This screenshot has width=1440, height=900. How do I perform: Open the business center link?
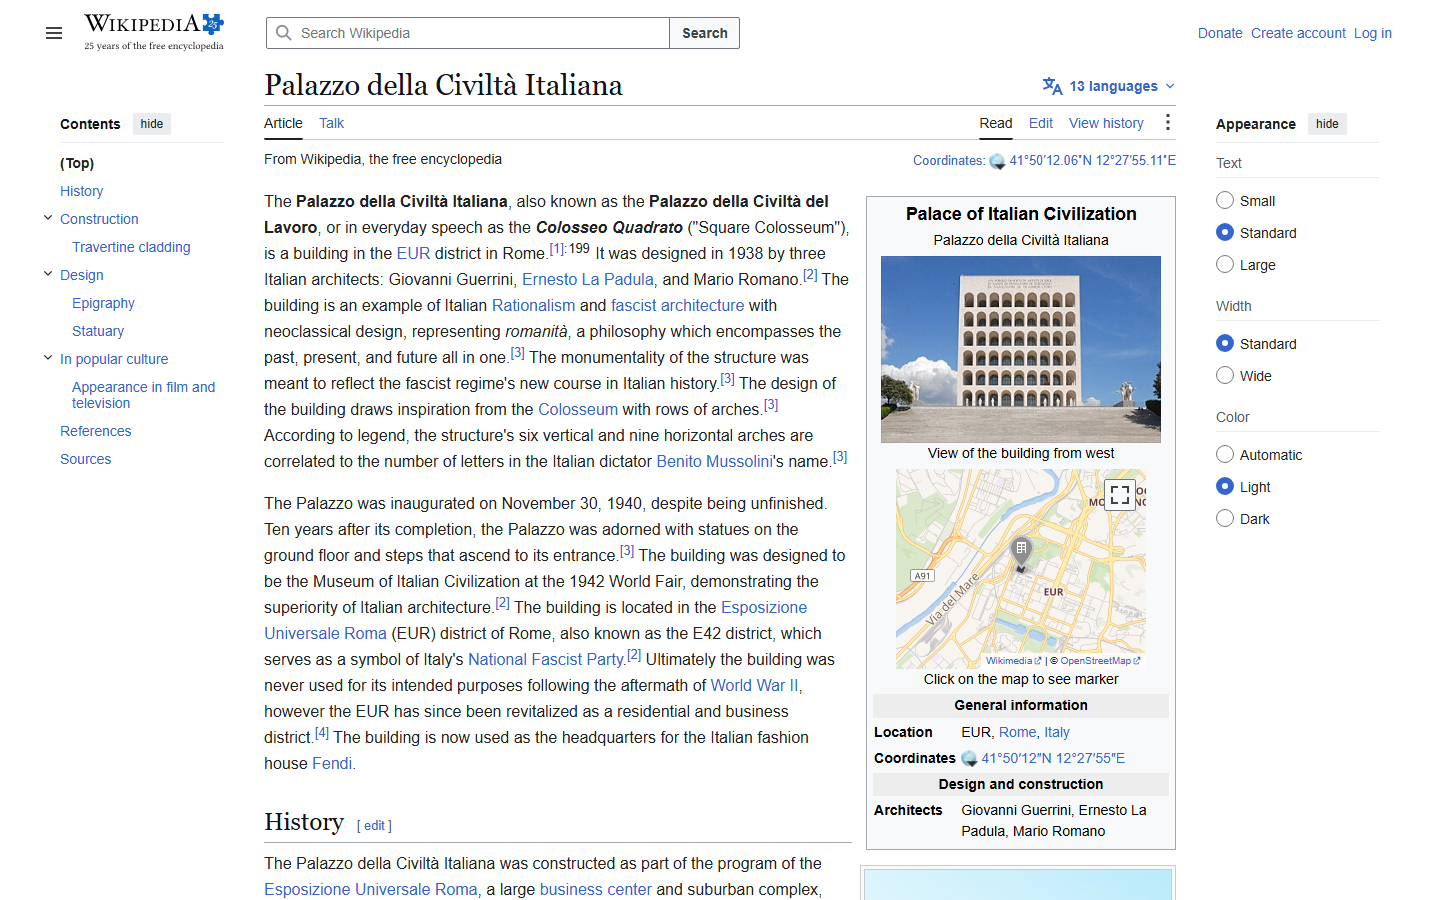pyautogui.click(x=595, y=889)
